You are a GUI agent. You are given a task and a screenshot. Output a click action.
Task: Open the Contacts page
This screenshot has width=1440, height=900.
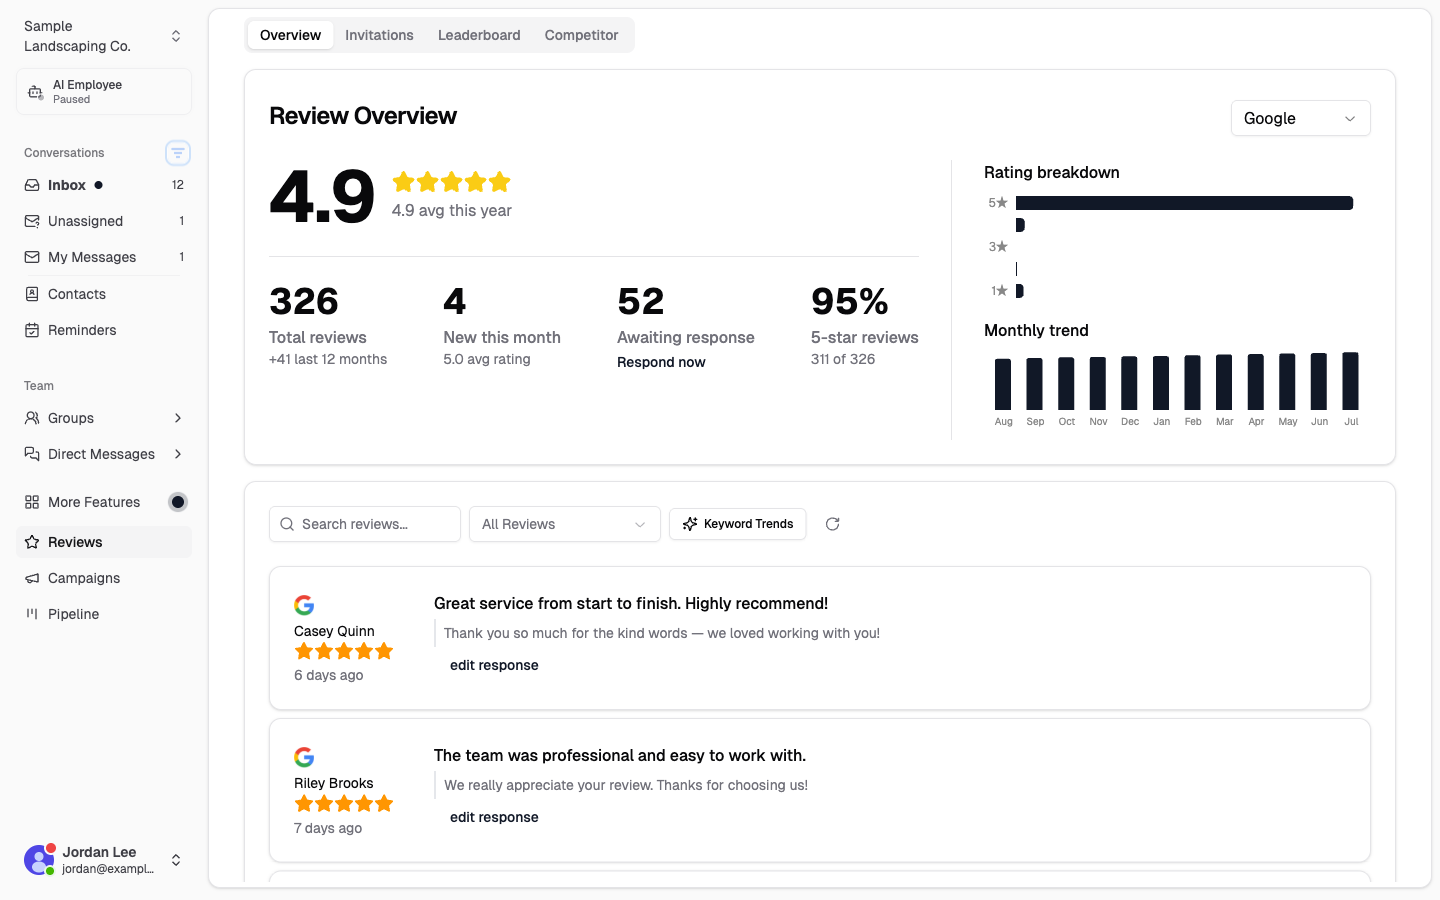[x=104, y=294]
